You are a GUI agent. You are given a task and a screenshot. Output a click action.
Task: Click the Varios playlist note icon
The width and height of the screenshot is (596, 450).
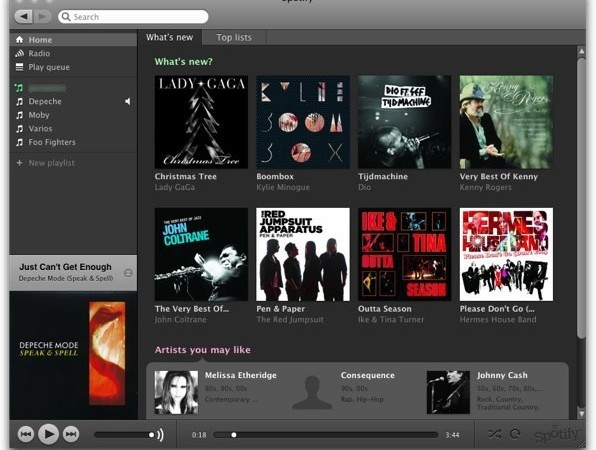(x=19, y=129)
